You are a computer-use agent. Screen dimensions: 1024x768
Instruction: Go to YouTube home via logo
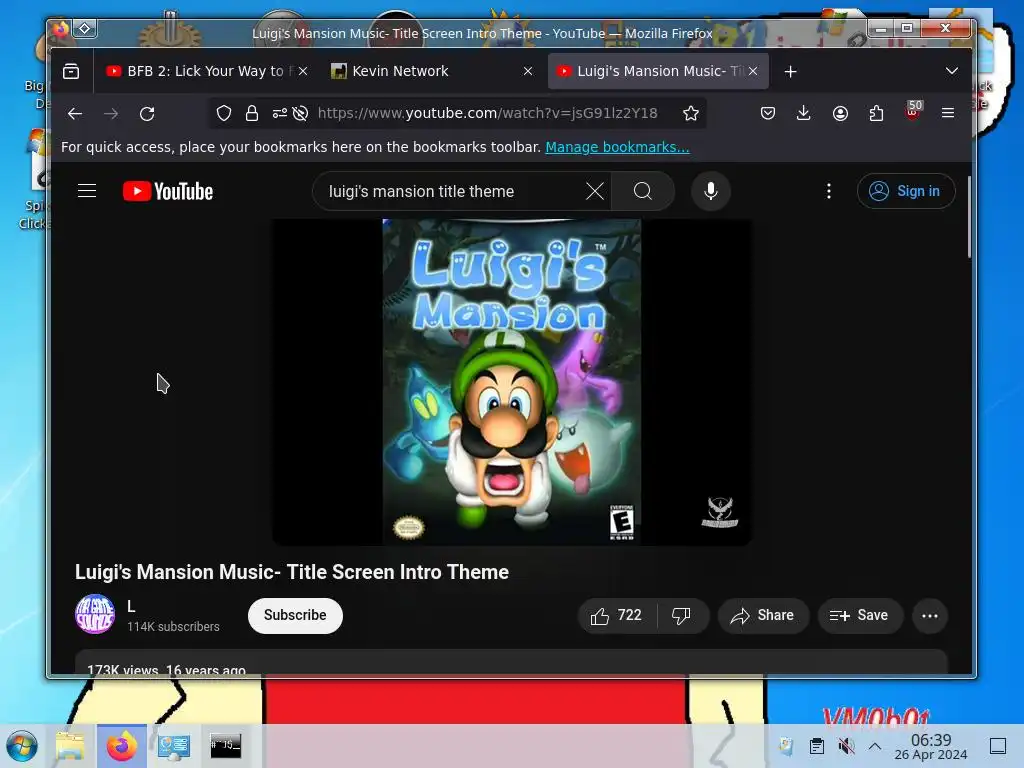(168, 191)
